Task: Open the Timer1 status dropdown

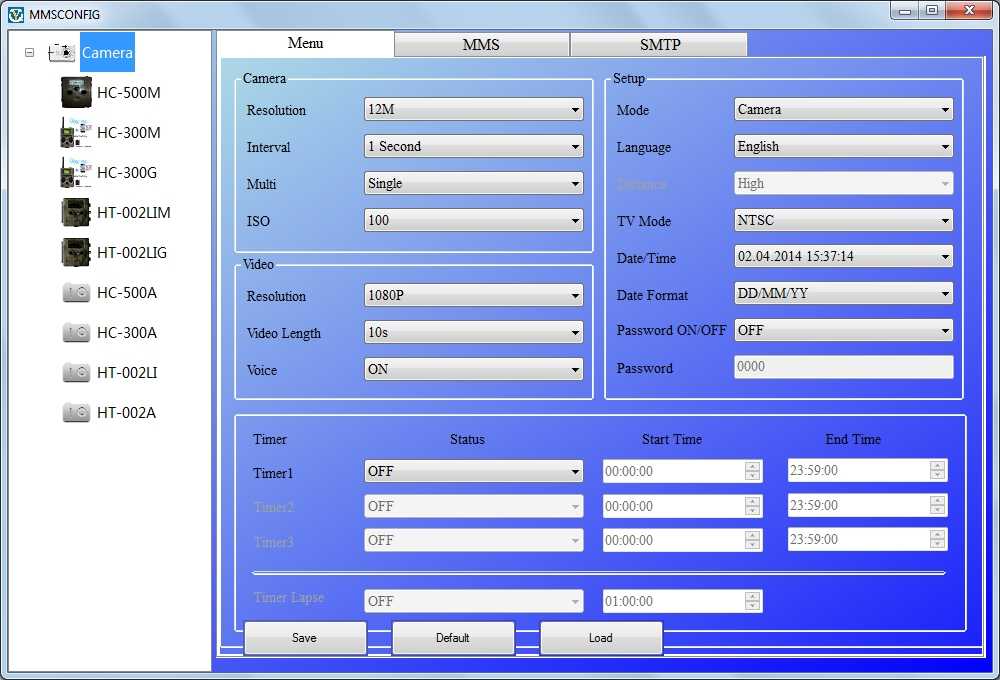Action: pos(474,471)
